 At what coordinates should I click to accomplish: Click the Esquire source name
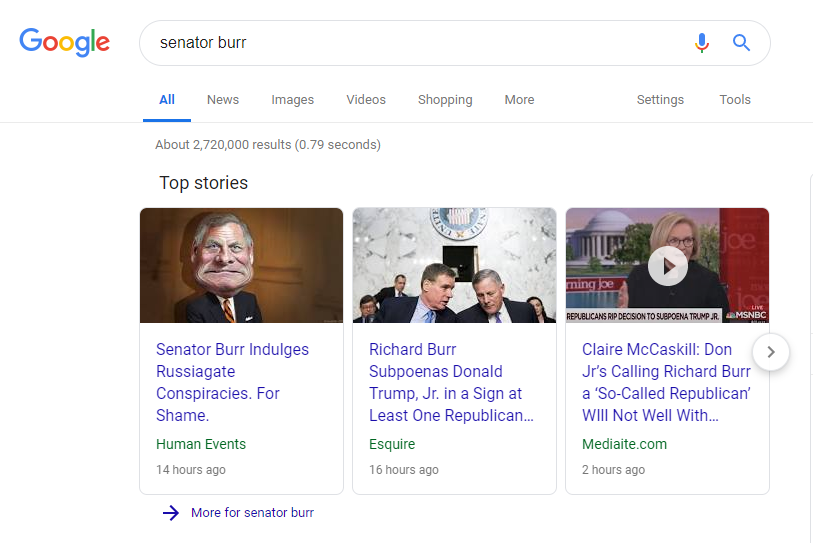pyautogui.click(x=392, y=444)
